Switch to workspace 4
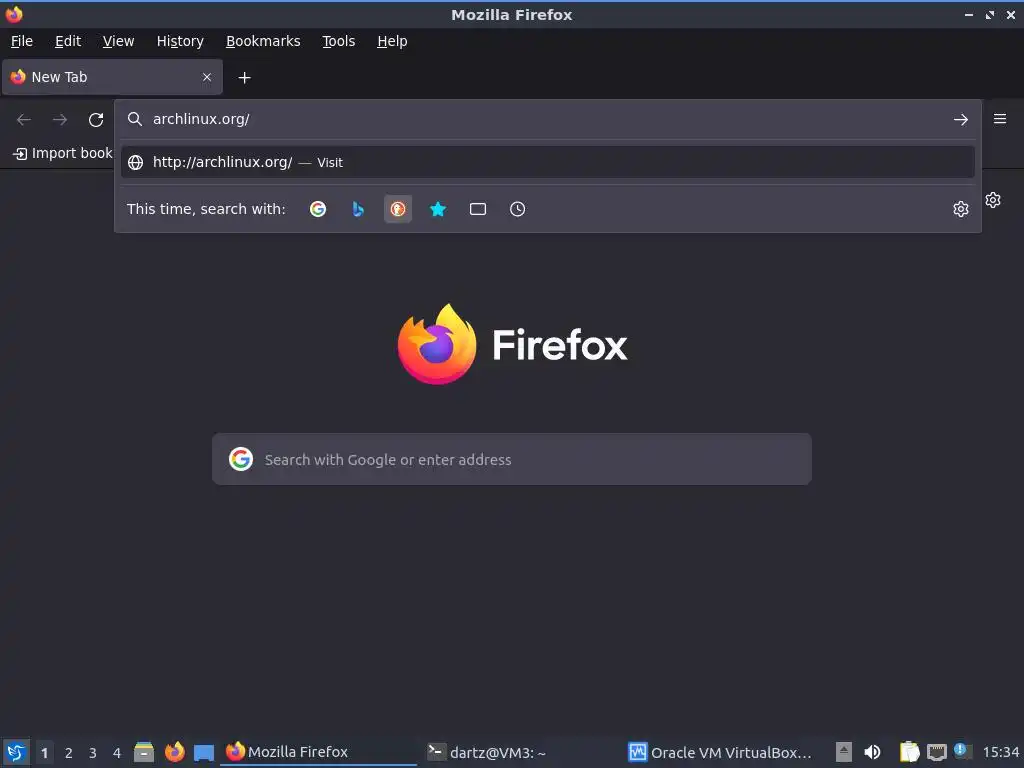 point(117,753)
